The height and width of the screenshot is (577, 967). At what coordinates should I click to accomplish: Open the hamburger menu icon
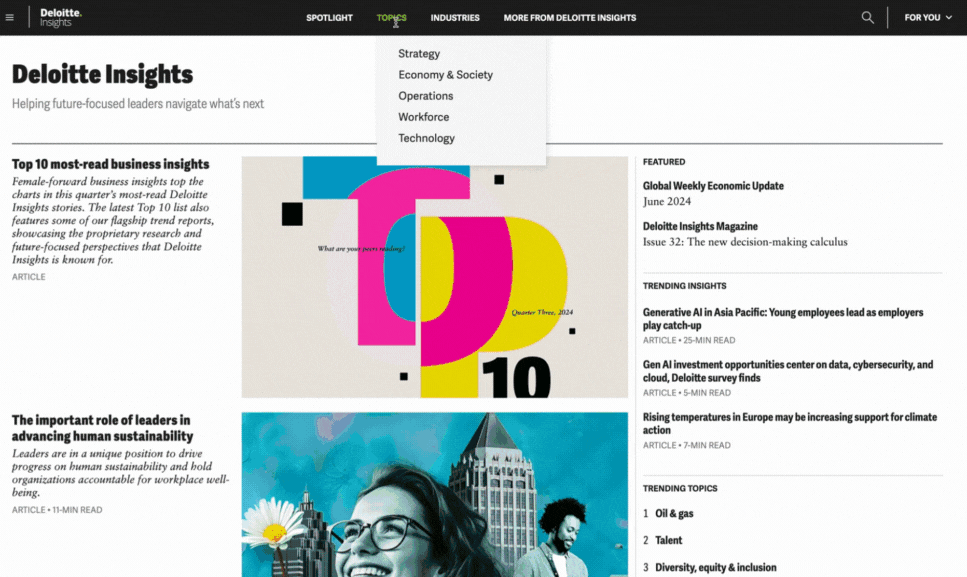tap(9, 17)
